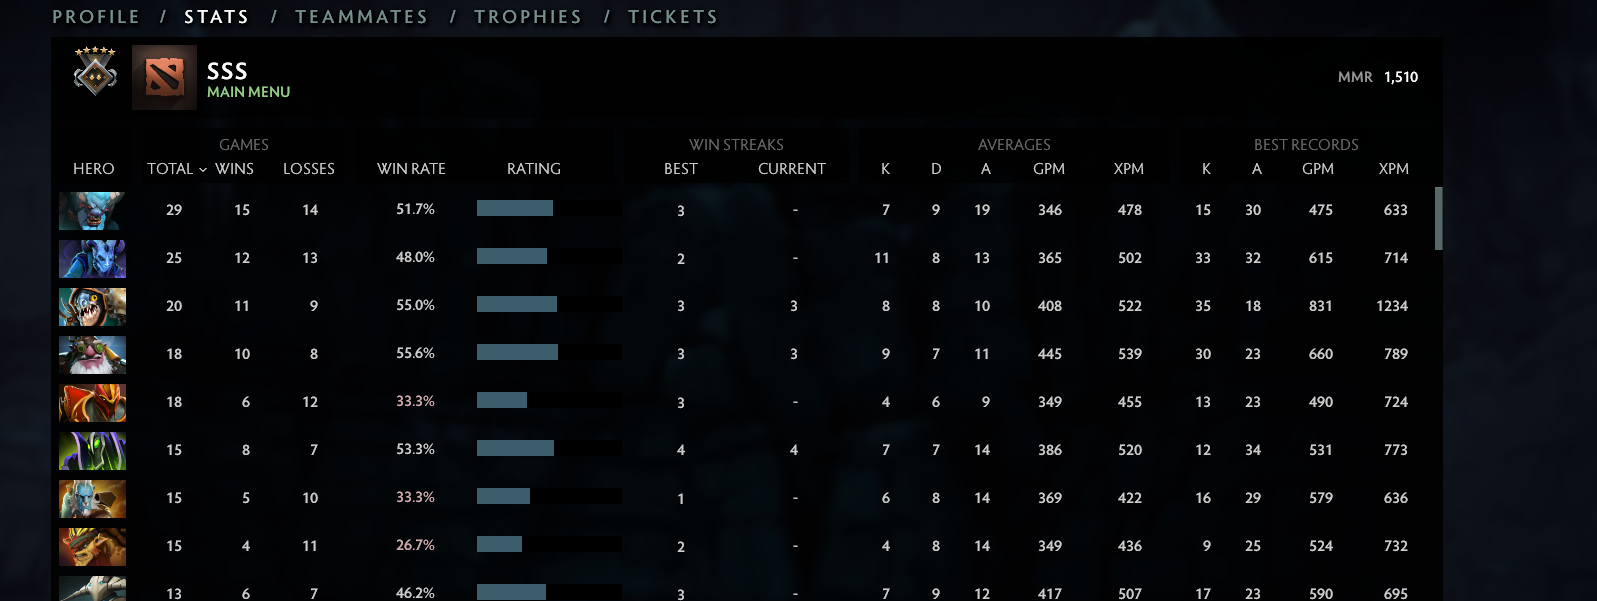The image size is (1597, 601).
Task: Select hero portrait in 18-game, 6-win row
Action: pos(92,402)
